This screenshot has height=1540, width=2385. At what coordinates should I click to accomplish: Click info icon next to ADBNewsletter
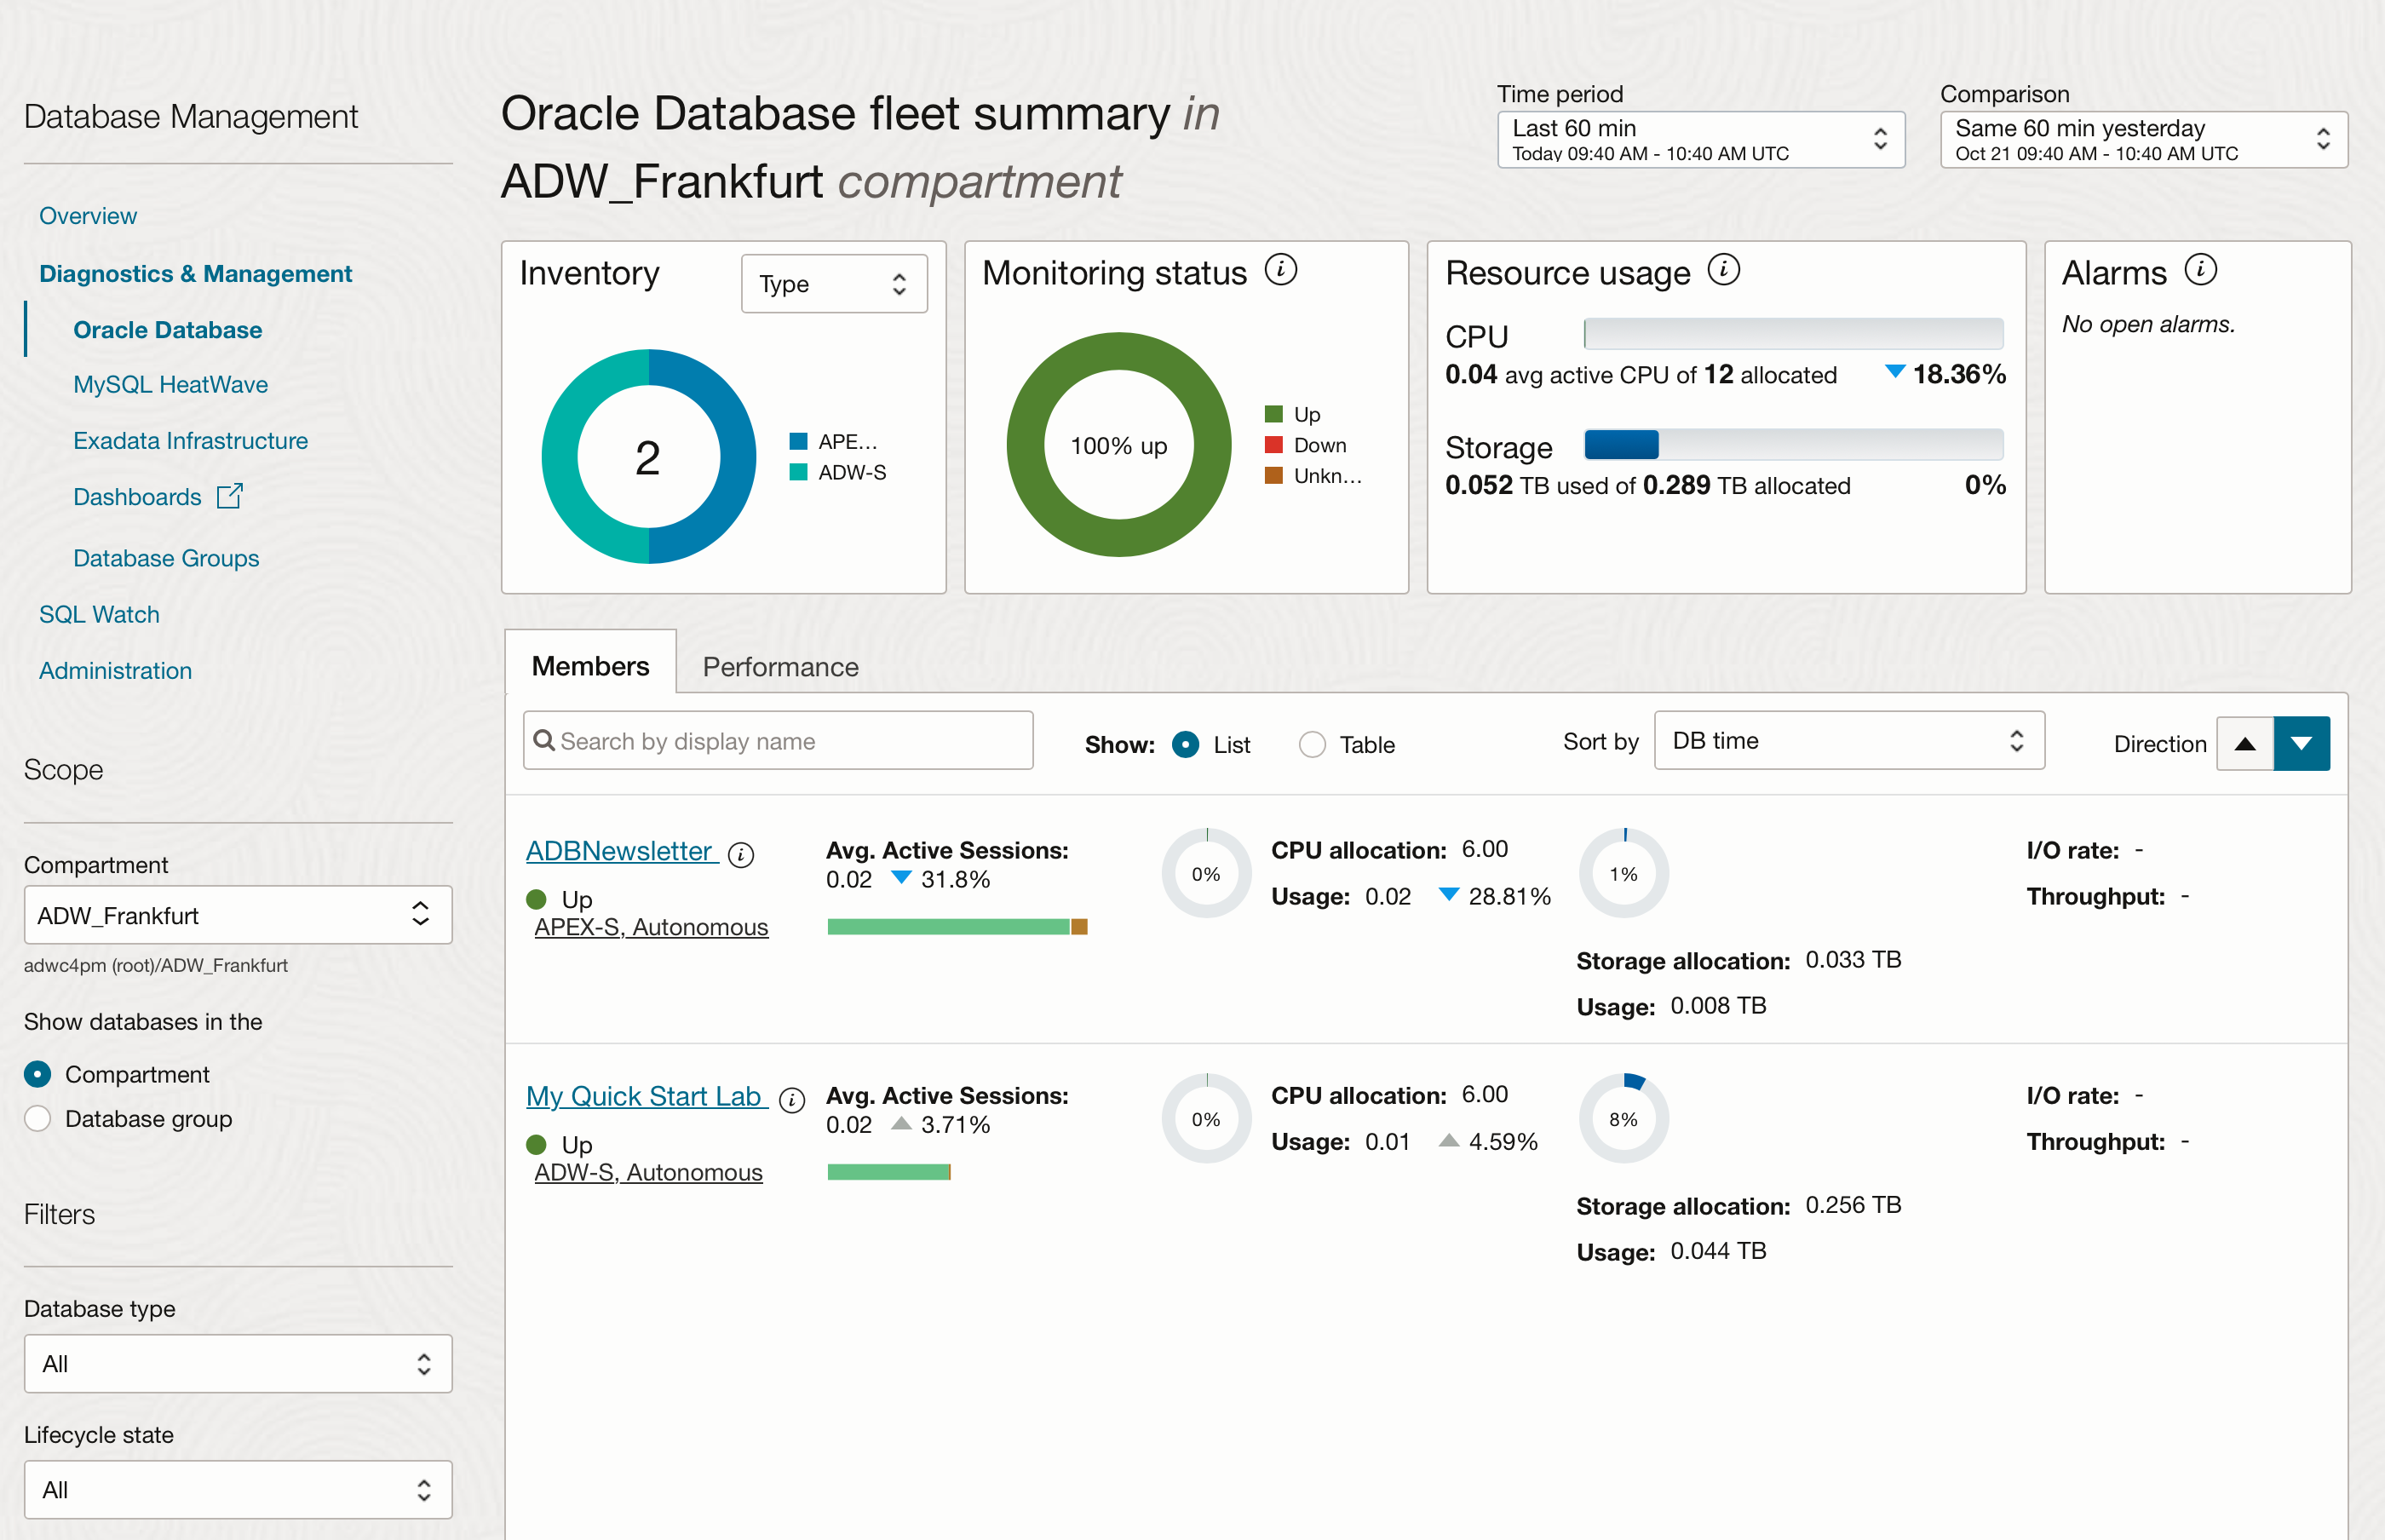tap(741, 854)
